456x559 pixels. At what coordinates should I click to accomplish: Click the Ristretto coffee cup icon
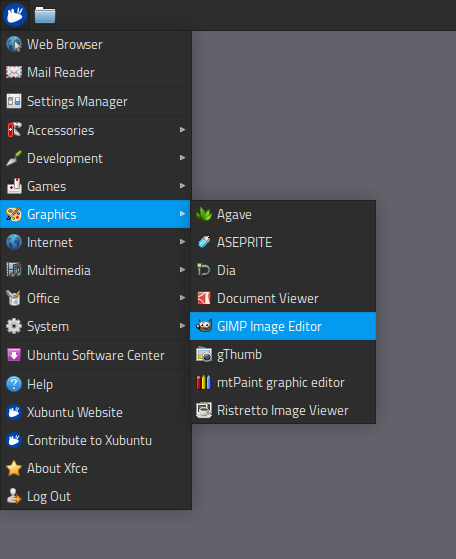click(x=204, y=410)
